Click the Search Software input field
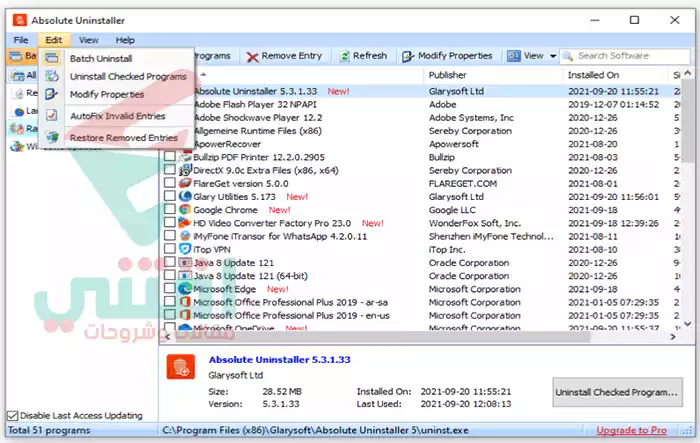The width and height of the screenshot is (700, 443). [x=625, y=56]
